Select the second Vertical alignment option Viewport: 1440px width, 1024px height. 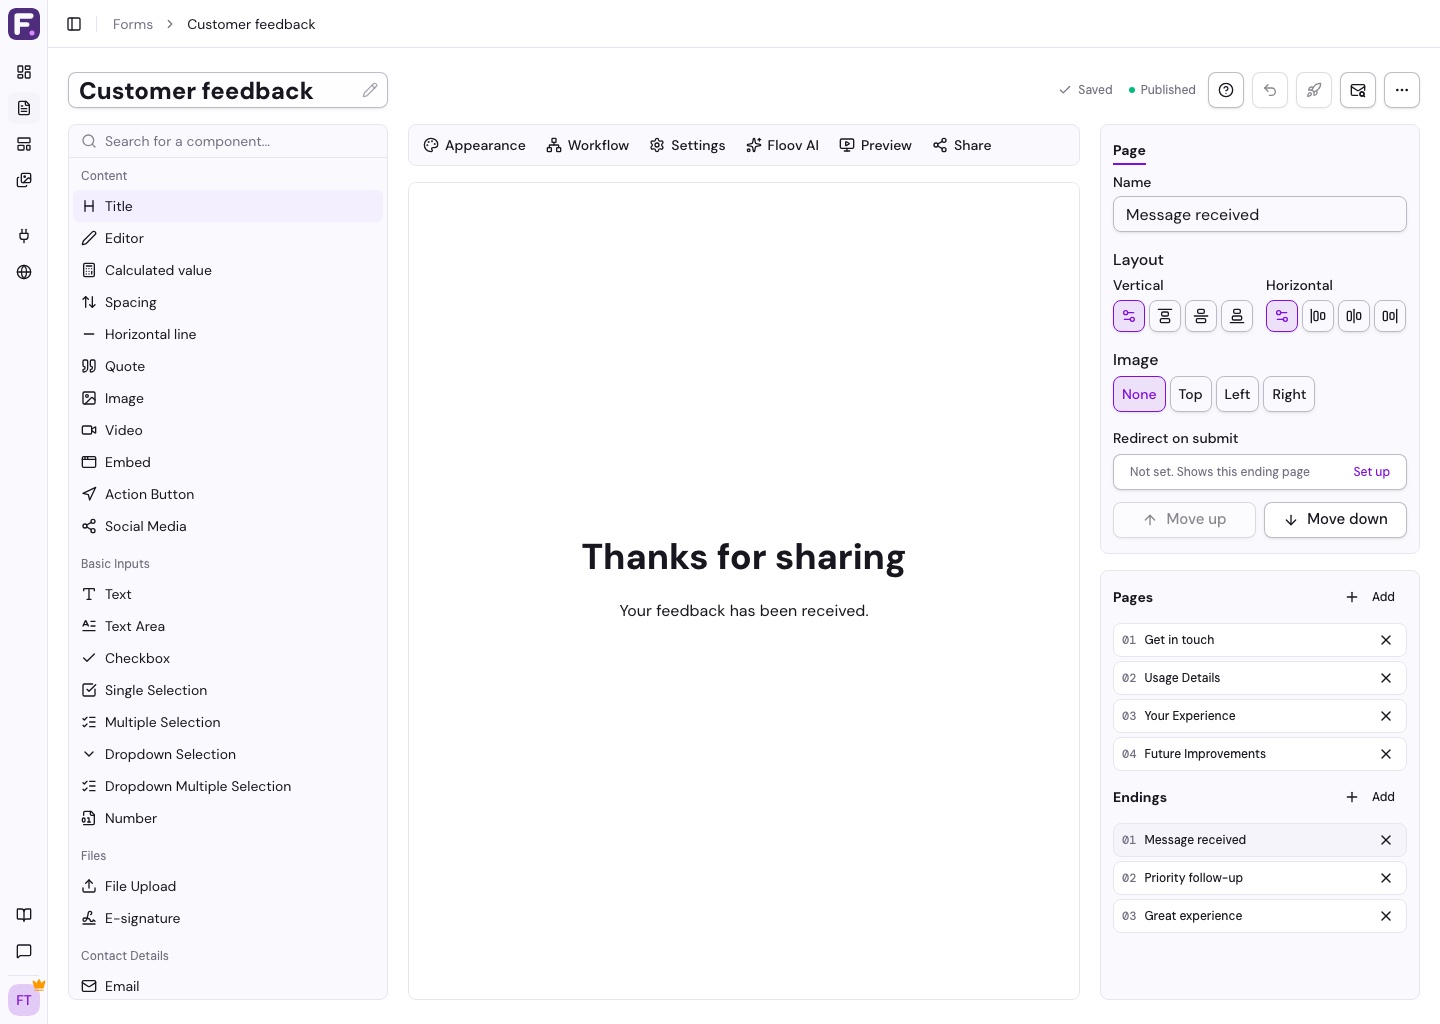tap(1165, 316)
